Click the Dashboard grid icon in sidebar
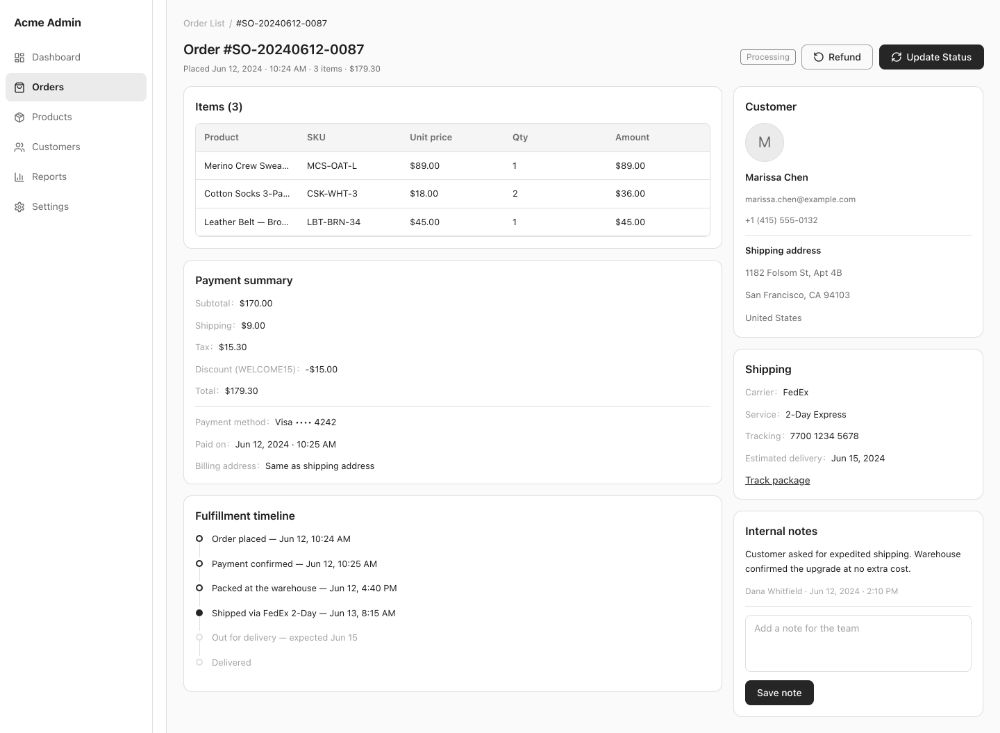Image resolution: width=1000 pixels, height=733 pixels. tap(19, 57)
